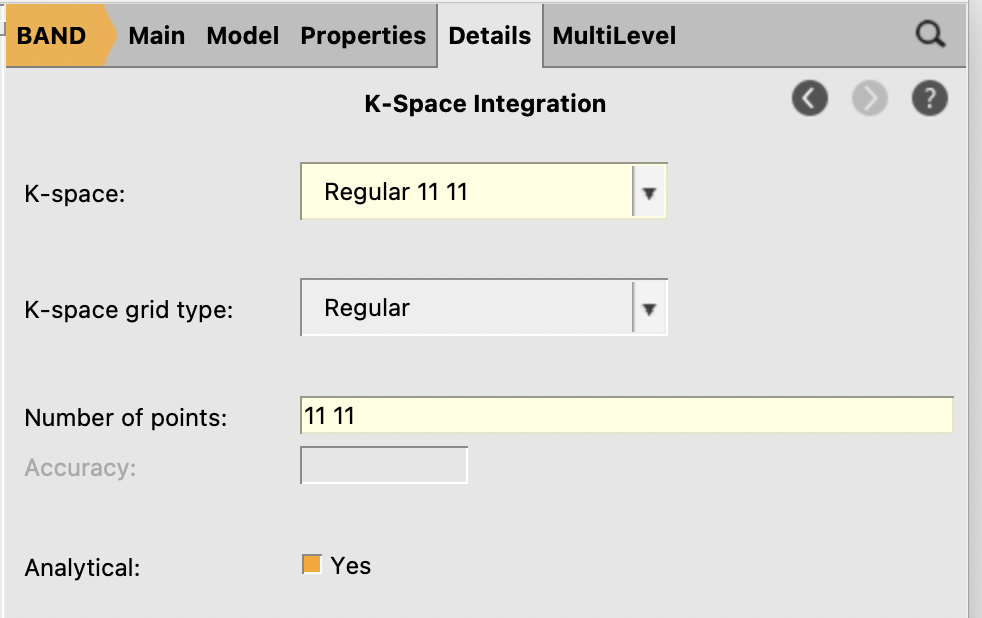Toggle the Analytical option off
Image resolution: width=982 pixels, height=618 pixels.
(x=311, y=565)
